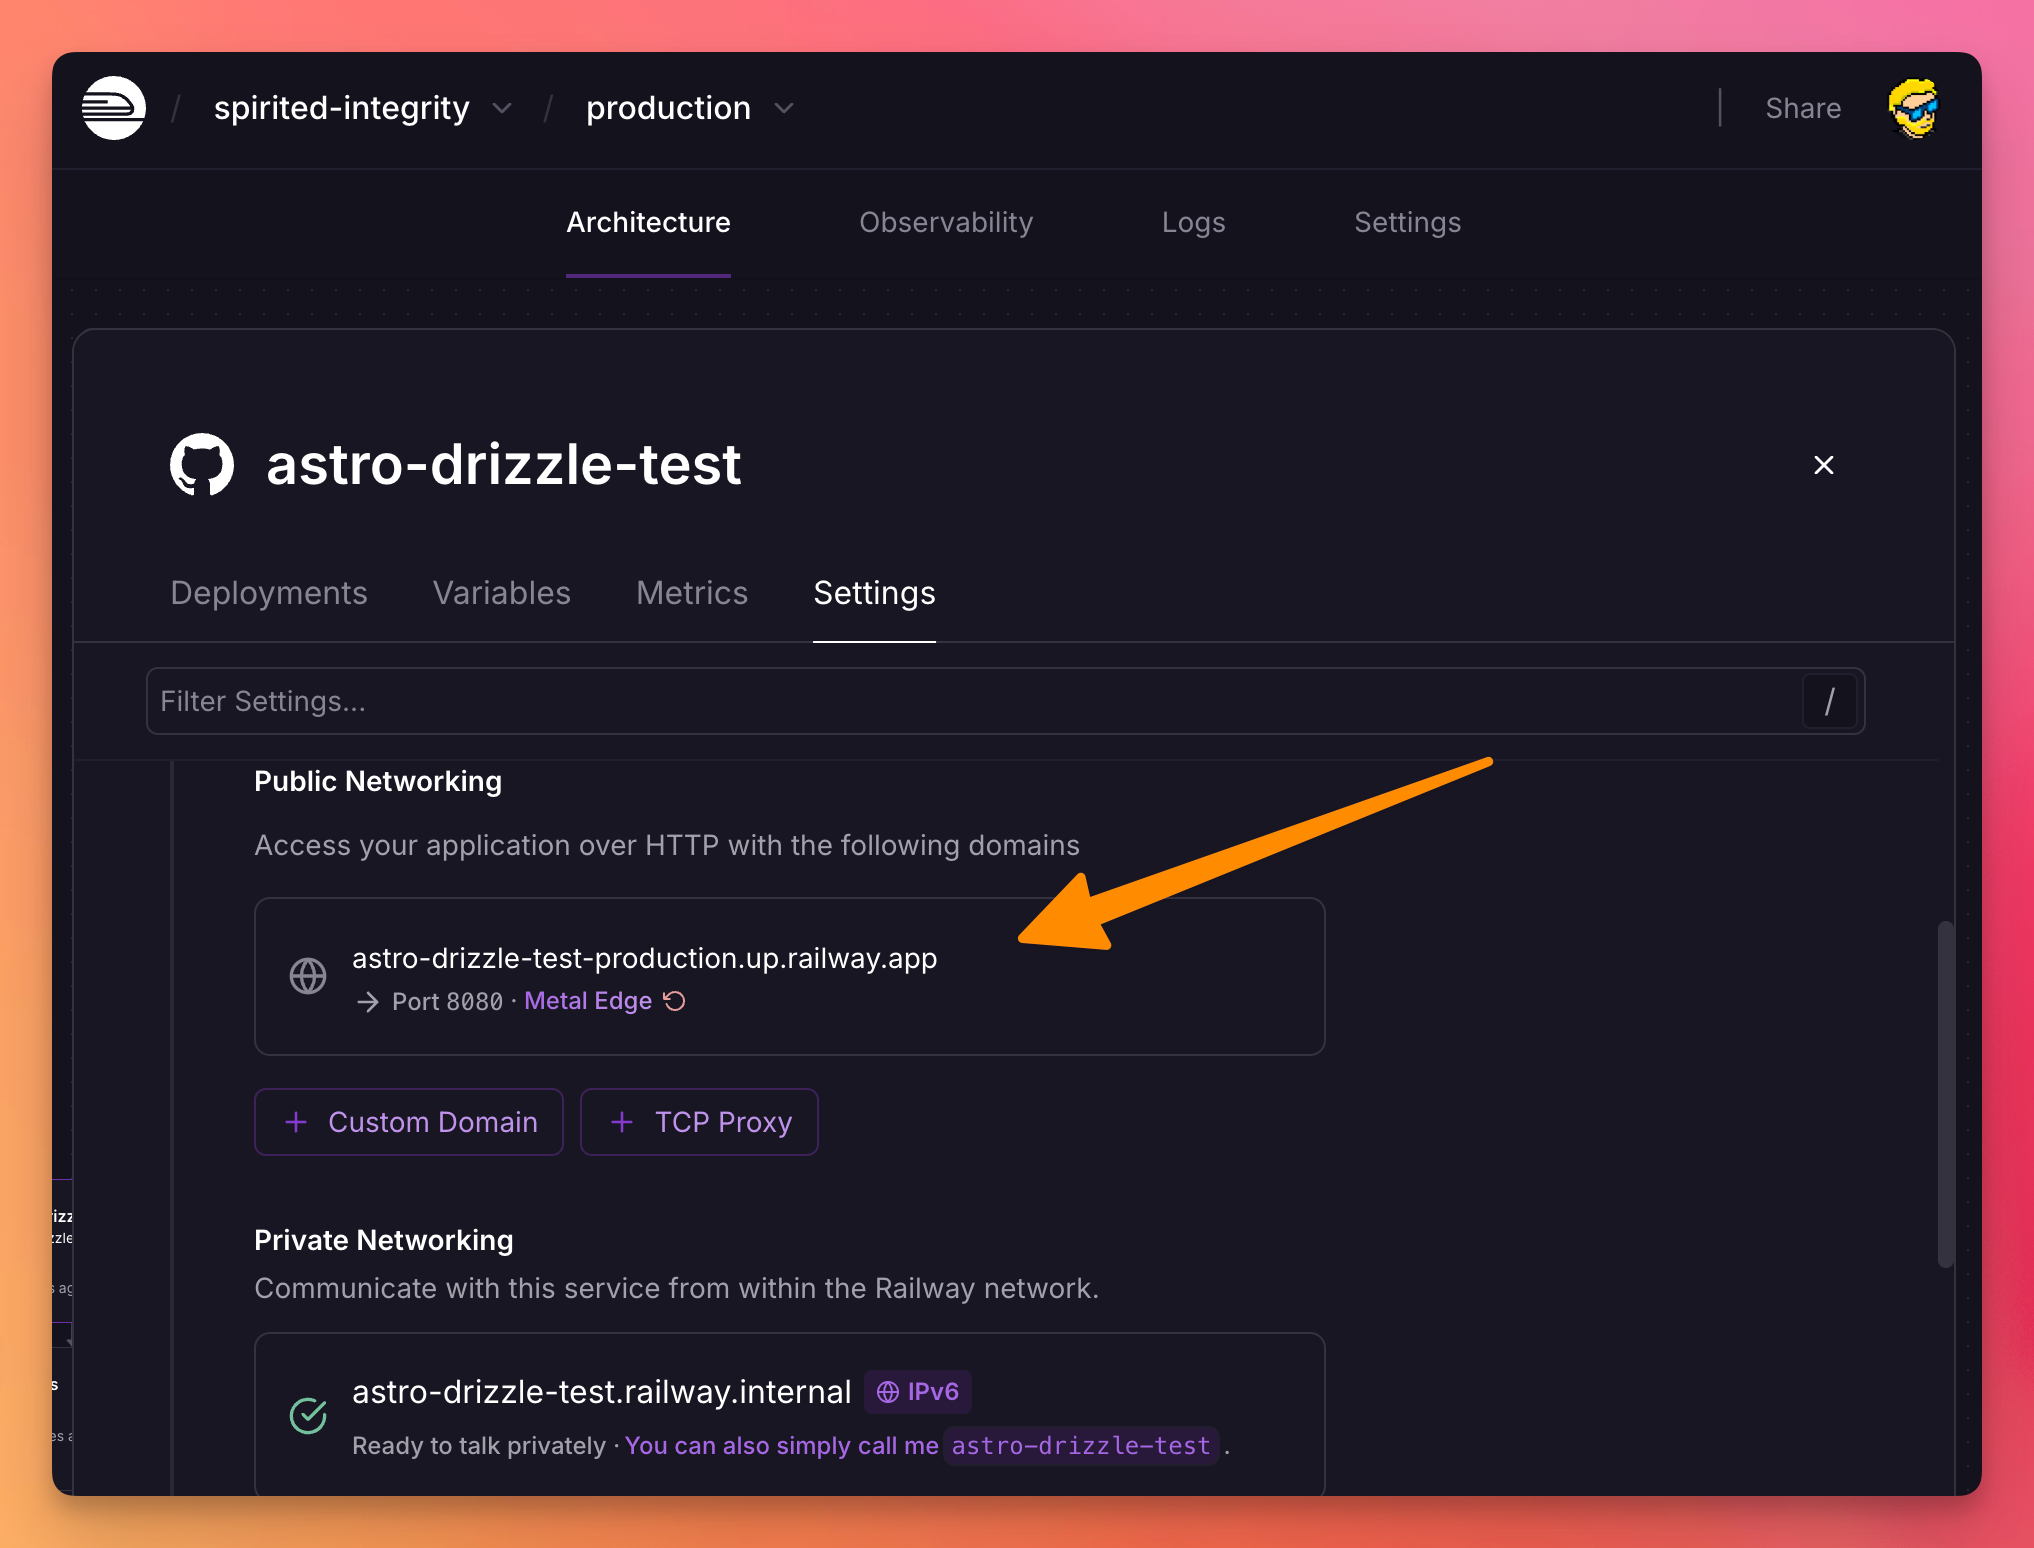Image resolution: width=2034 pixels, height=1548 pixels.
Task: Expand the spirited-integrity project dropdown
Action: (502, 108)
